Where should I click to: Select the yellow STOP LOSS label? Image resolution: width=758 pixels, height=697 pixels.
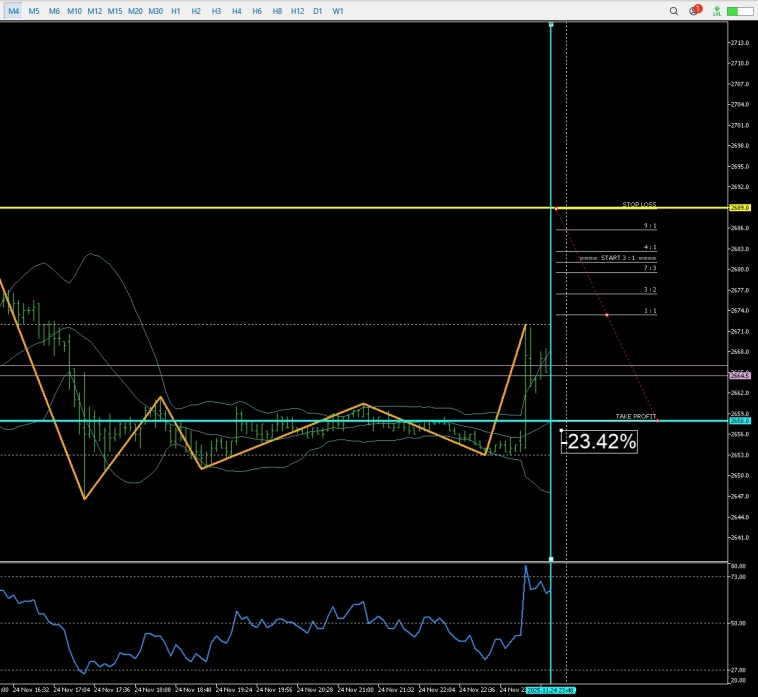pos(639,204)
